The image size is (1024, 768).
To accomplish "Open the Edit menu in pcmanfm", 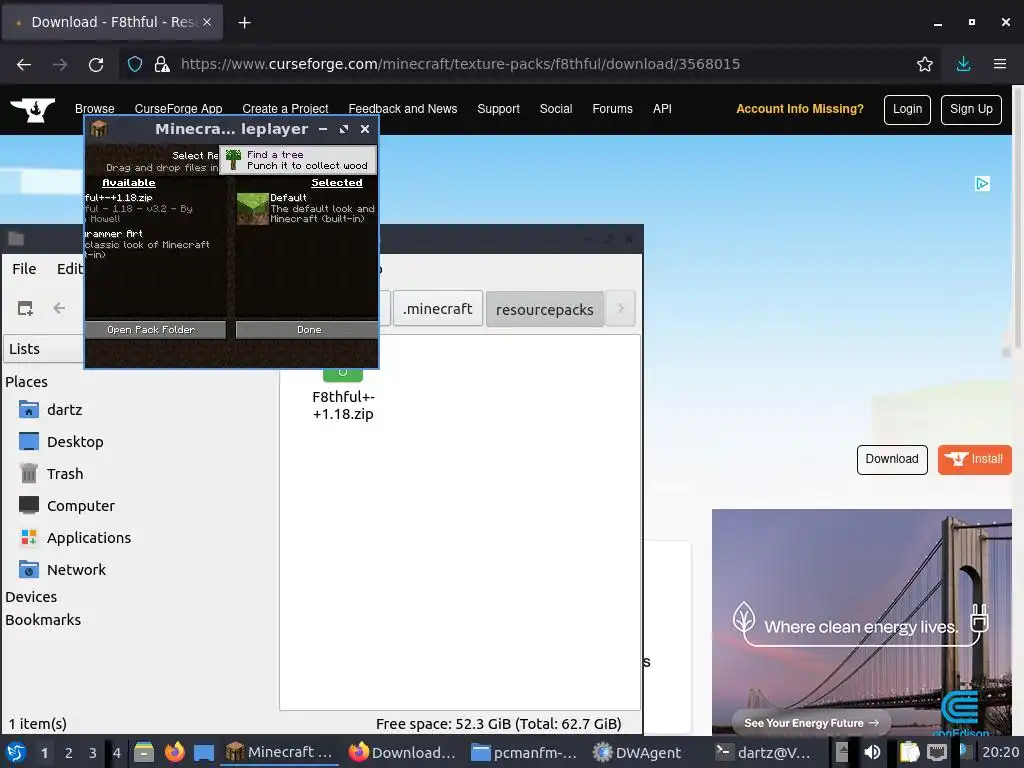I will coord(69,269).
